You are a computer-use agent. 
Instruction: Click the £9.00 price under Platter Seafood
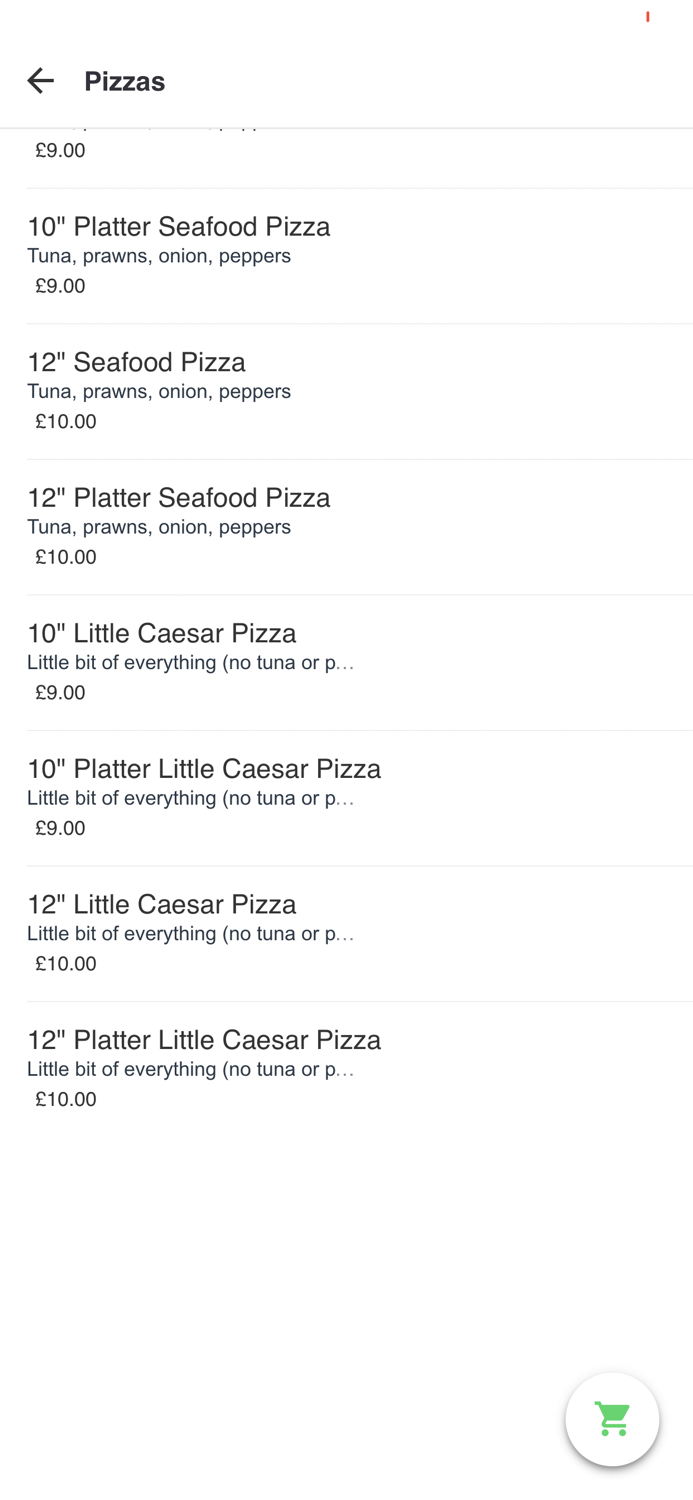(x=56, y=285)
